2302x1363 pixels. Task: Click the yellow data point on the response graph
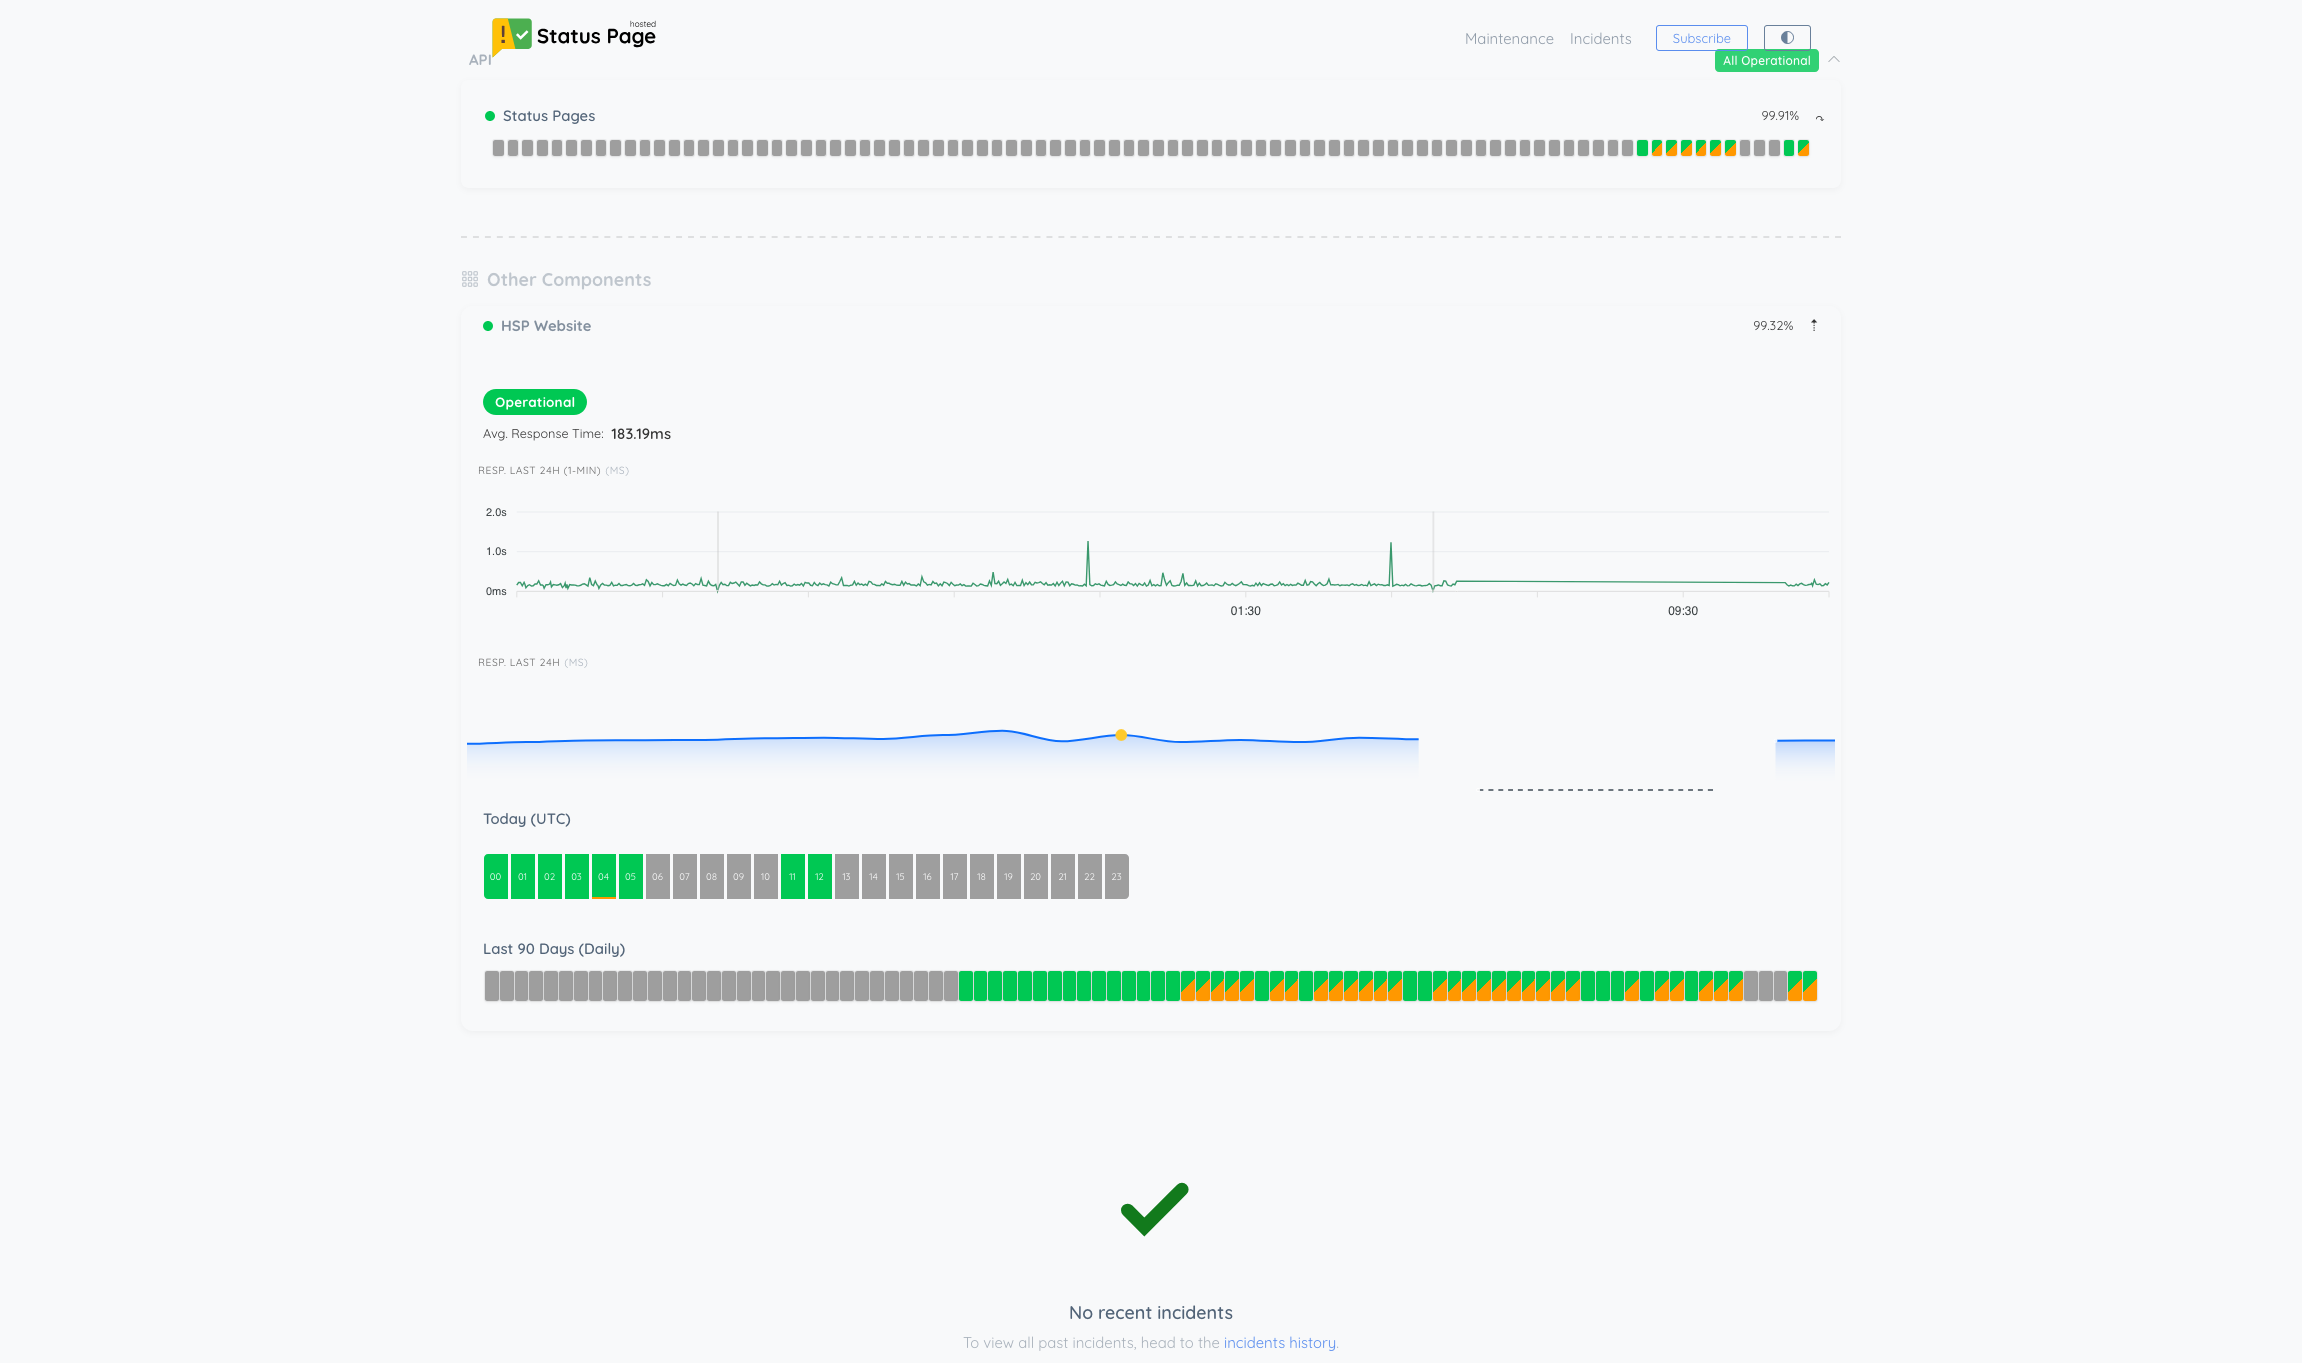pyautogui.click(x=1121, y=735)
